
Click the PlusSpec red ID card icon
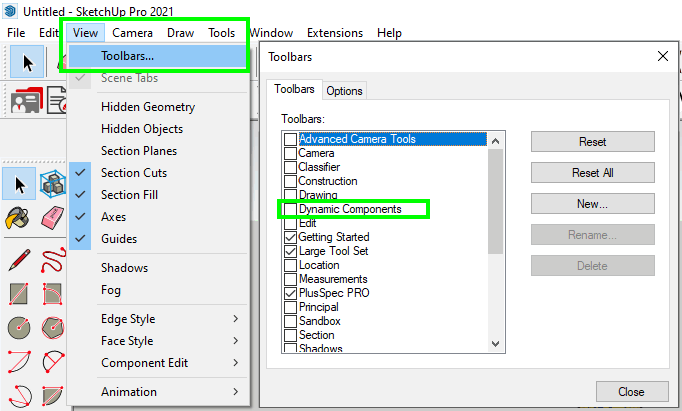[x=27, y=100]
